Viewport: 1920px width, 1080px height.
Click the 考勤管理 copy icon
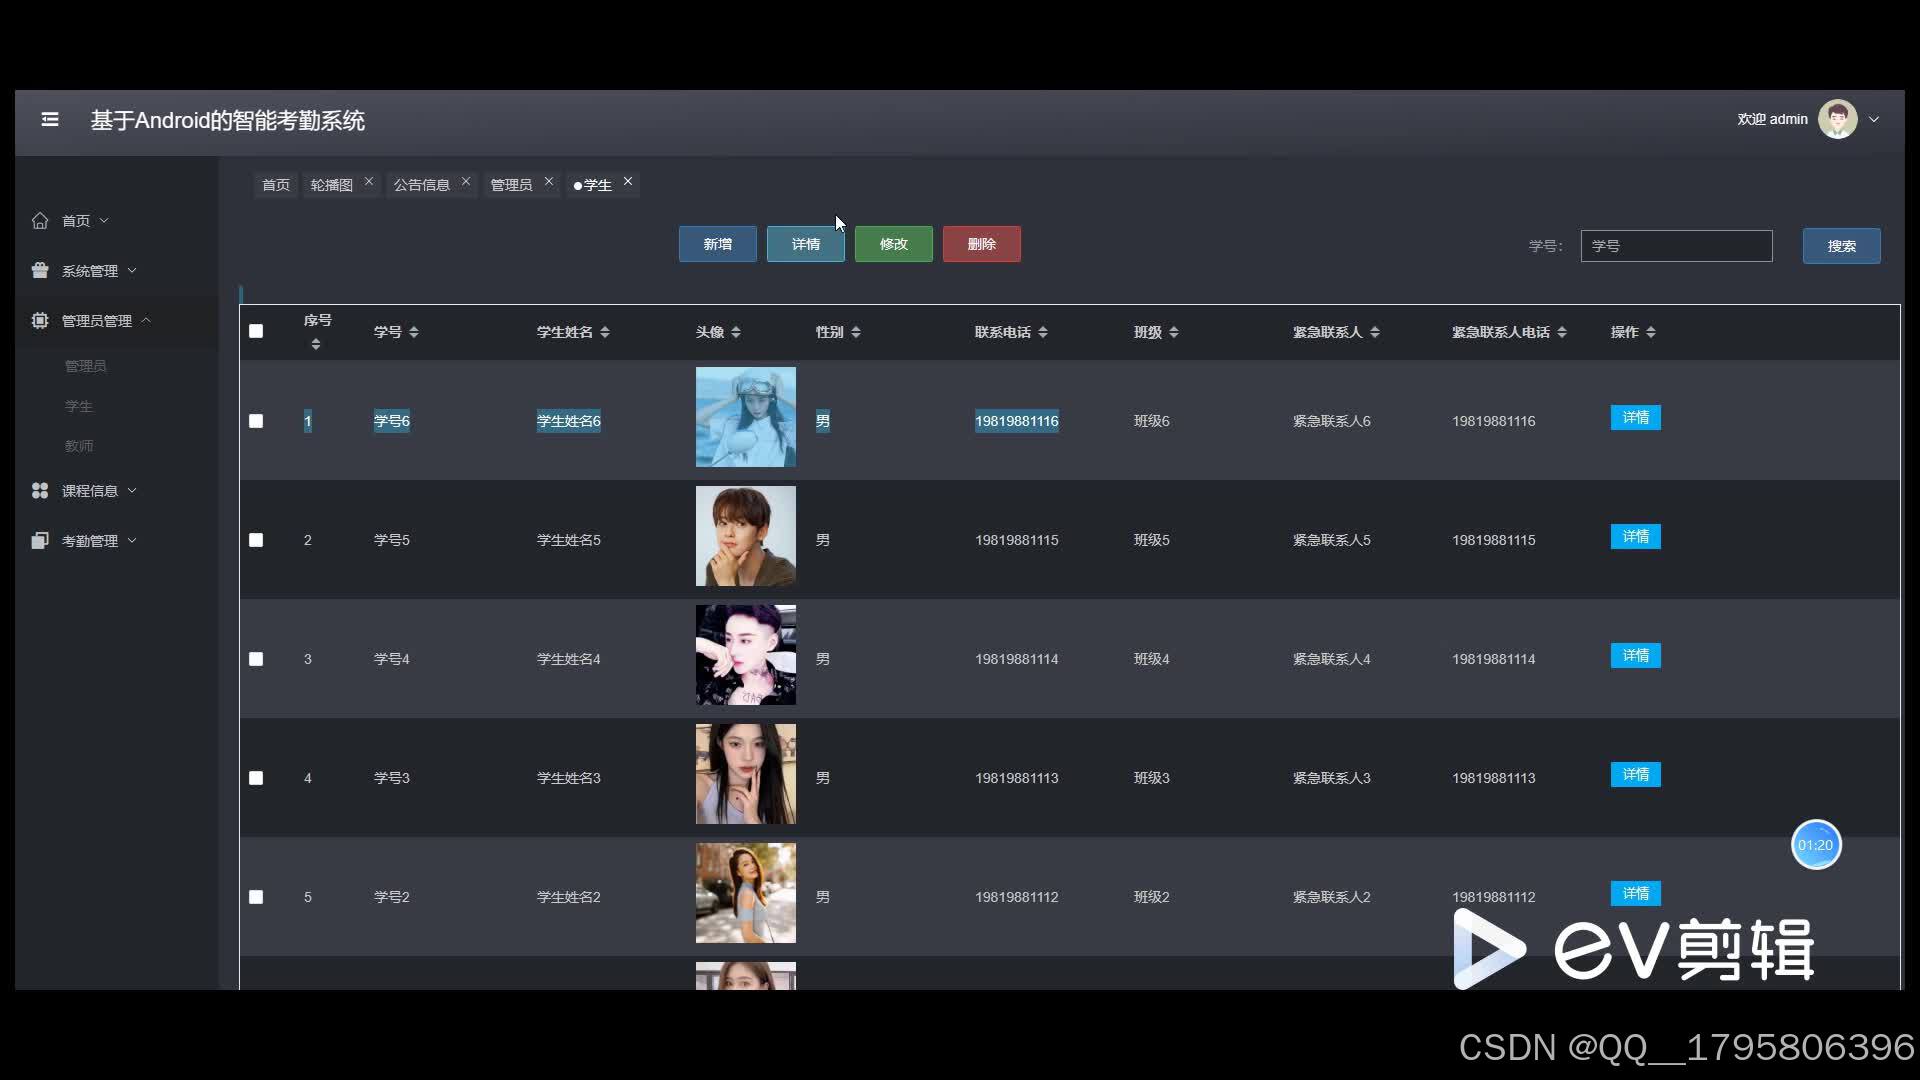click(x=40, y=541)
